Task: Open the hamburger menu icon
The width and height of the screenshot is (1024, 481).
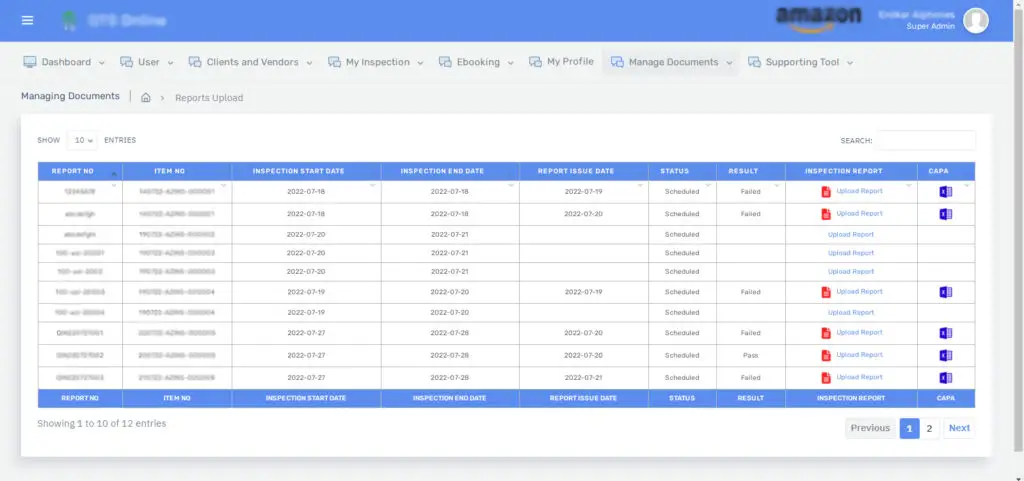Action: pos(27,20)
